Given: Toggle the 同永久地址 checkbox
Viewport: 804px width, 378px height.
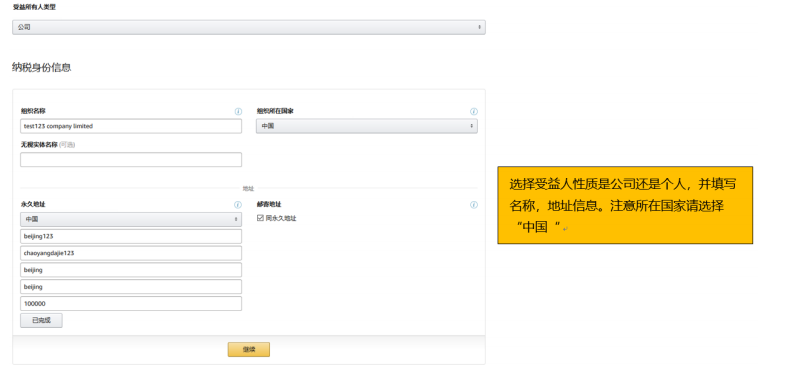Looking at the screenshot, I should click(x=260, y=218).
